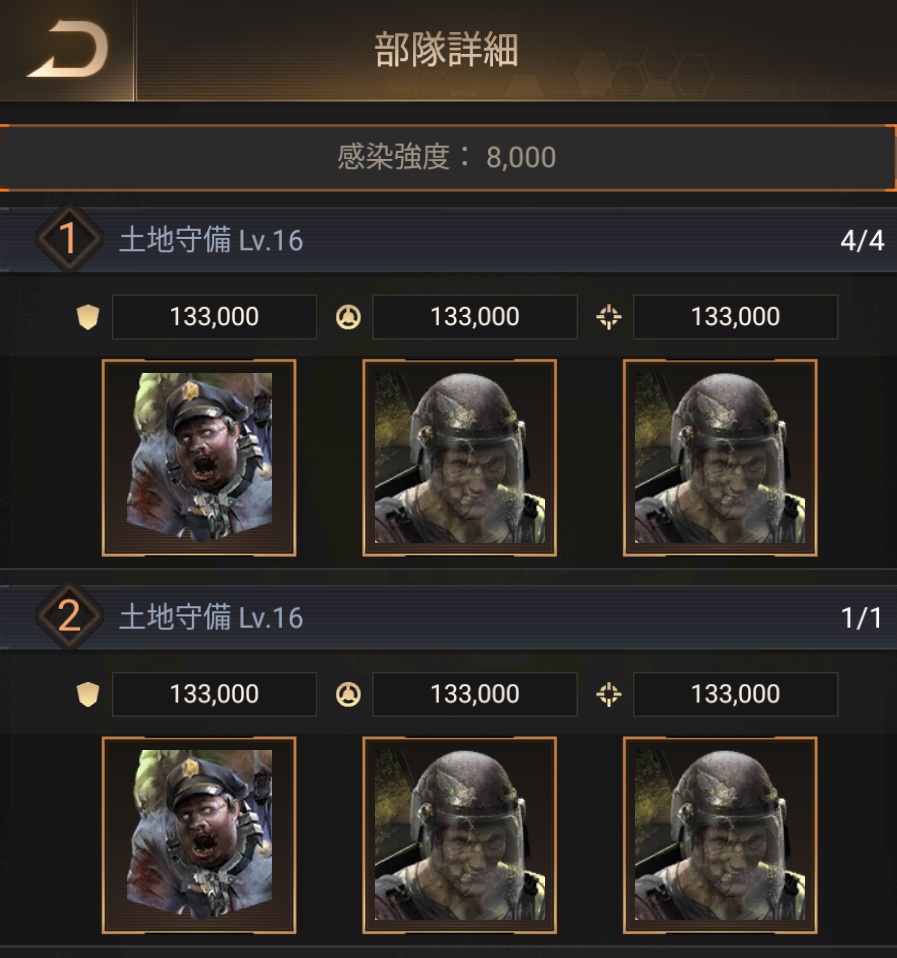Open wave 2 zombie police officer portrait
The width and height of the screenshot is (897, 958).
(199, 835)
